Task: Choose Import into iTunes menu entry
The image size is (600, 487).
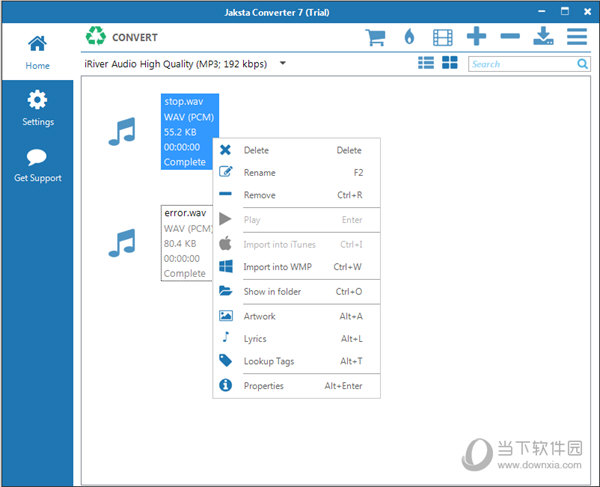Action: pos(296,244)
